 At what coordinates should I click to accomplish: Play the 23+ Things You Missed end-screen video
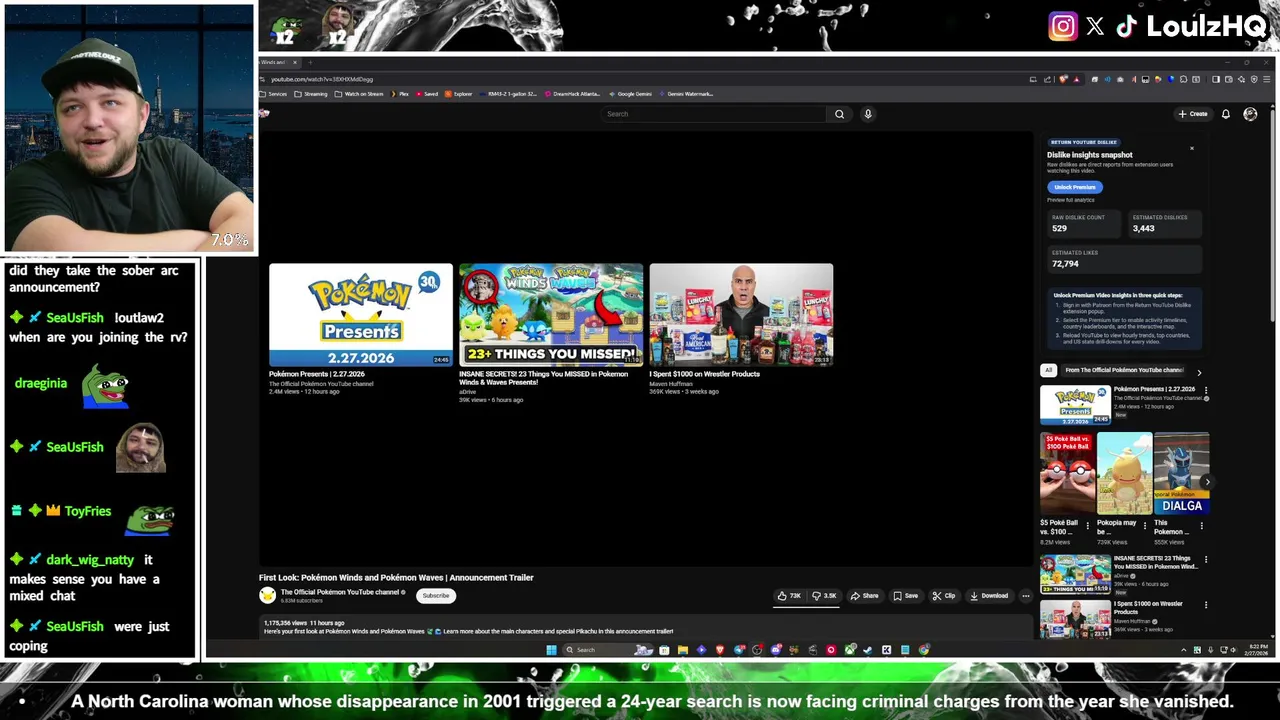click(x=551, y=315)
